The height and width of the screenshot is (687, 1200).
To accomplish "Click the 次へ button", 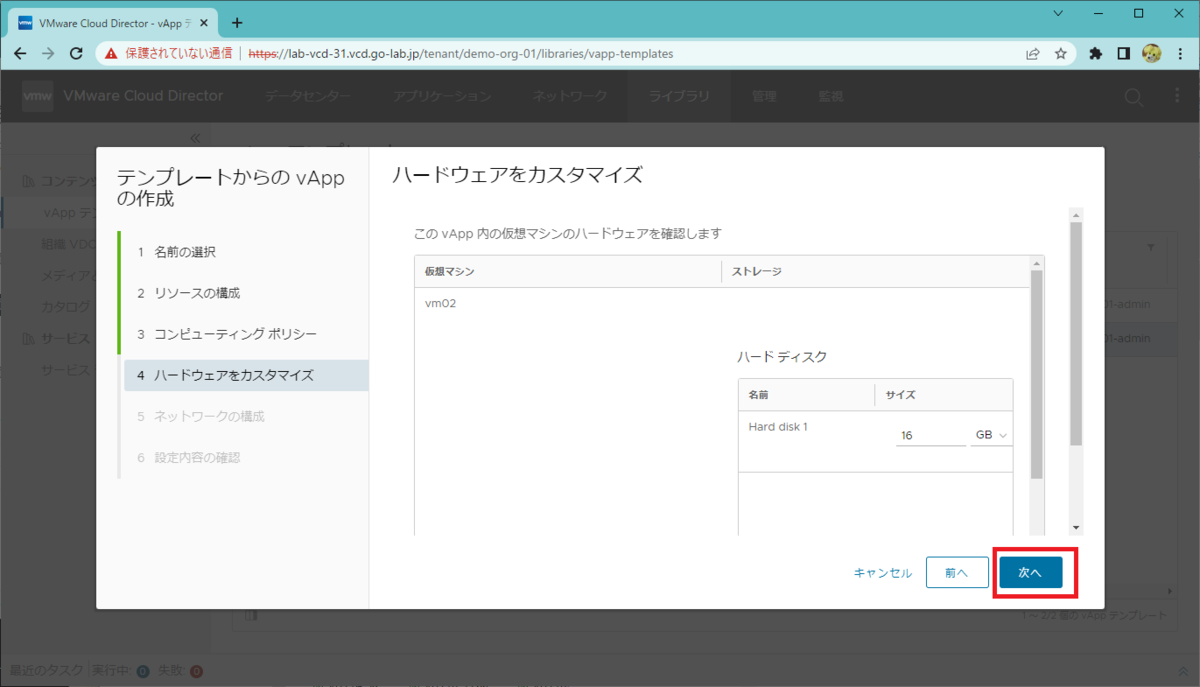I will tap(1031, 572).
